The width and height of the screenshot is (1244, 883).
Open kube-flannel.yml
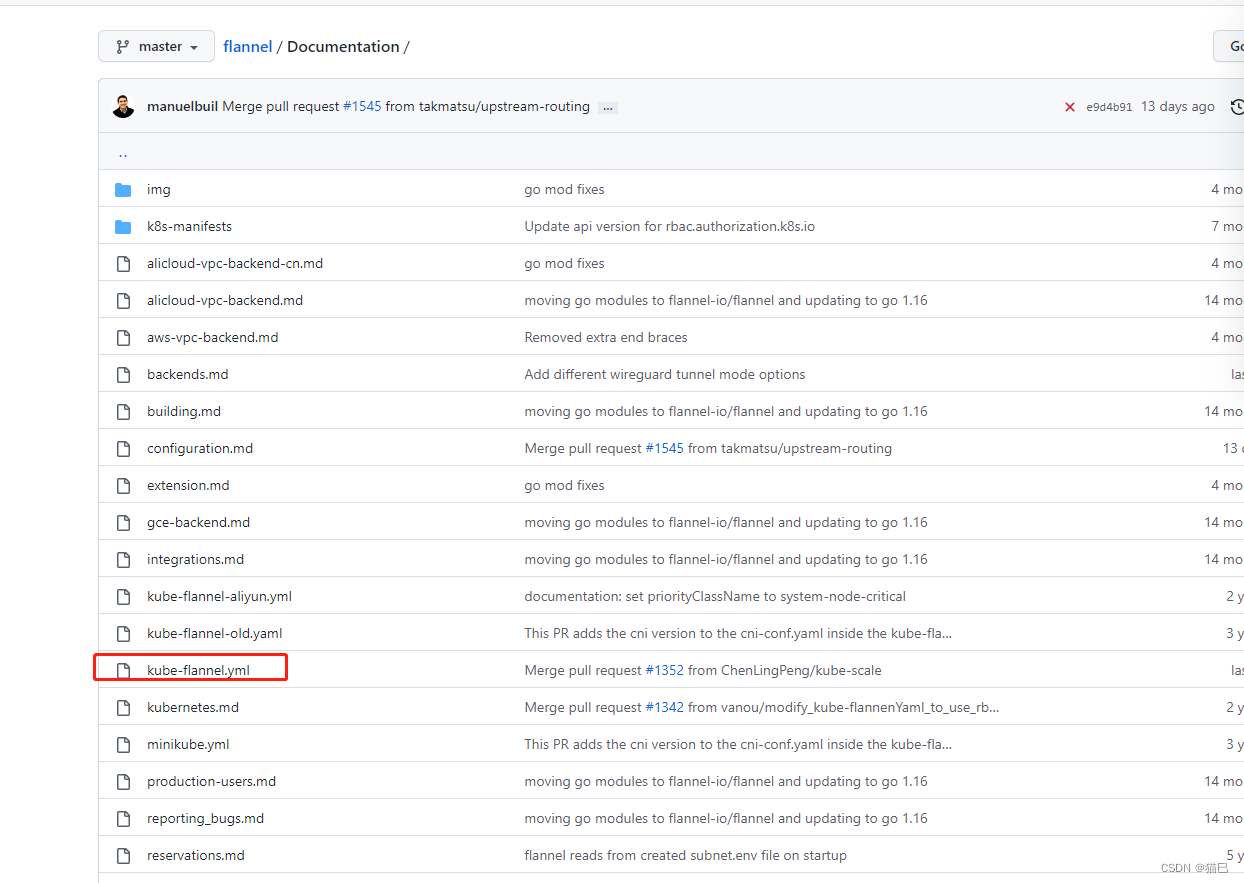pos(198,670)
